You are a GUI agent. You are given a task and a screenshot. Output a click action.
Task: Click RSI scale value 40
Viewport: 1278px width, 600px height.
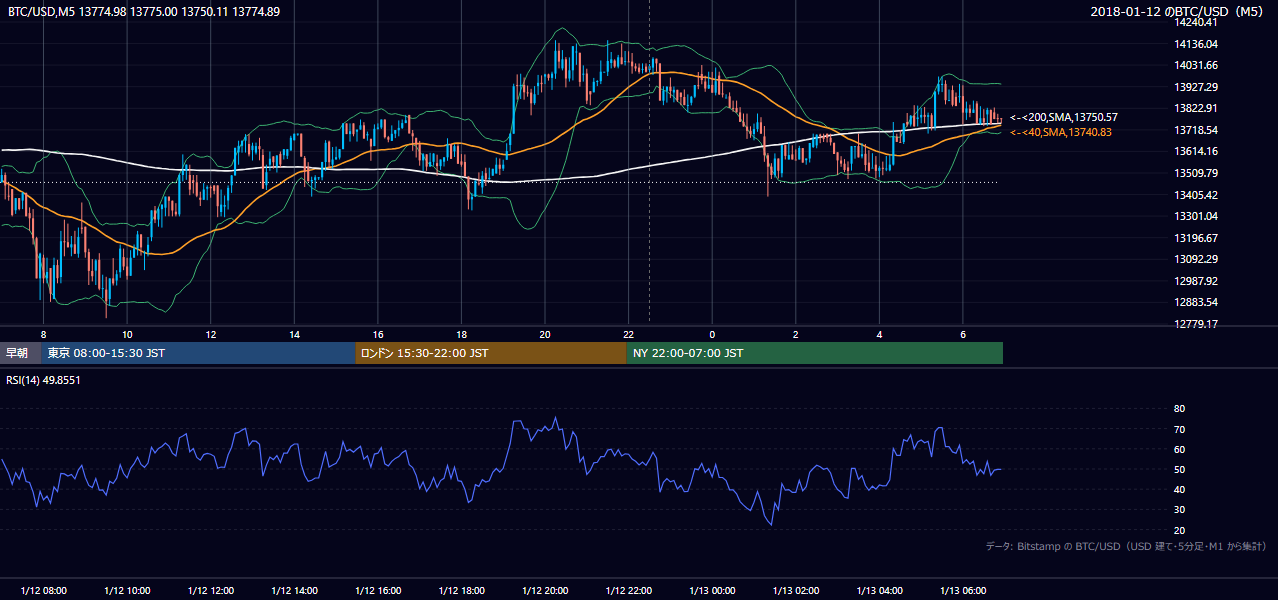tap(1179, 489)
